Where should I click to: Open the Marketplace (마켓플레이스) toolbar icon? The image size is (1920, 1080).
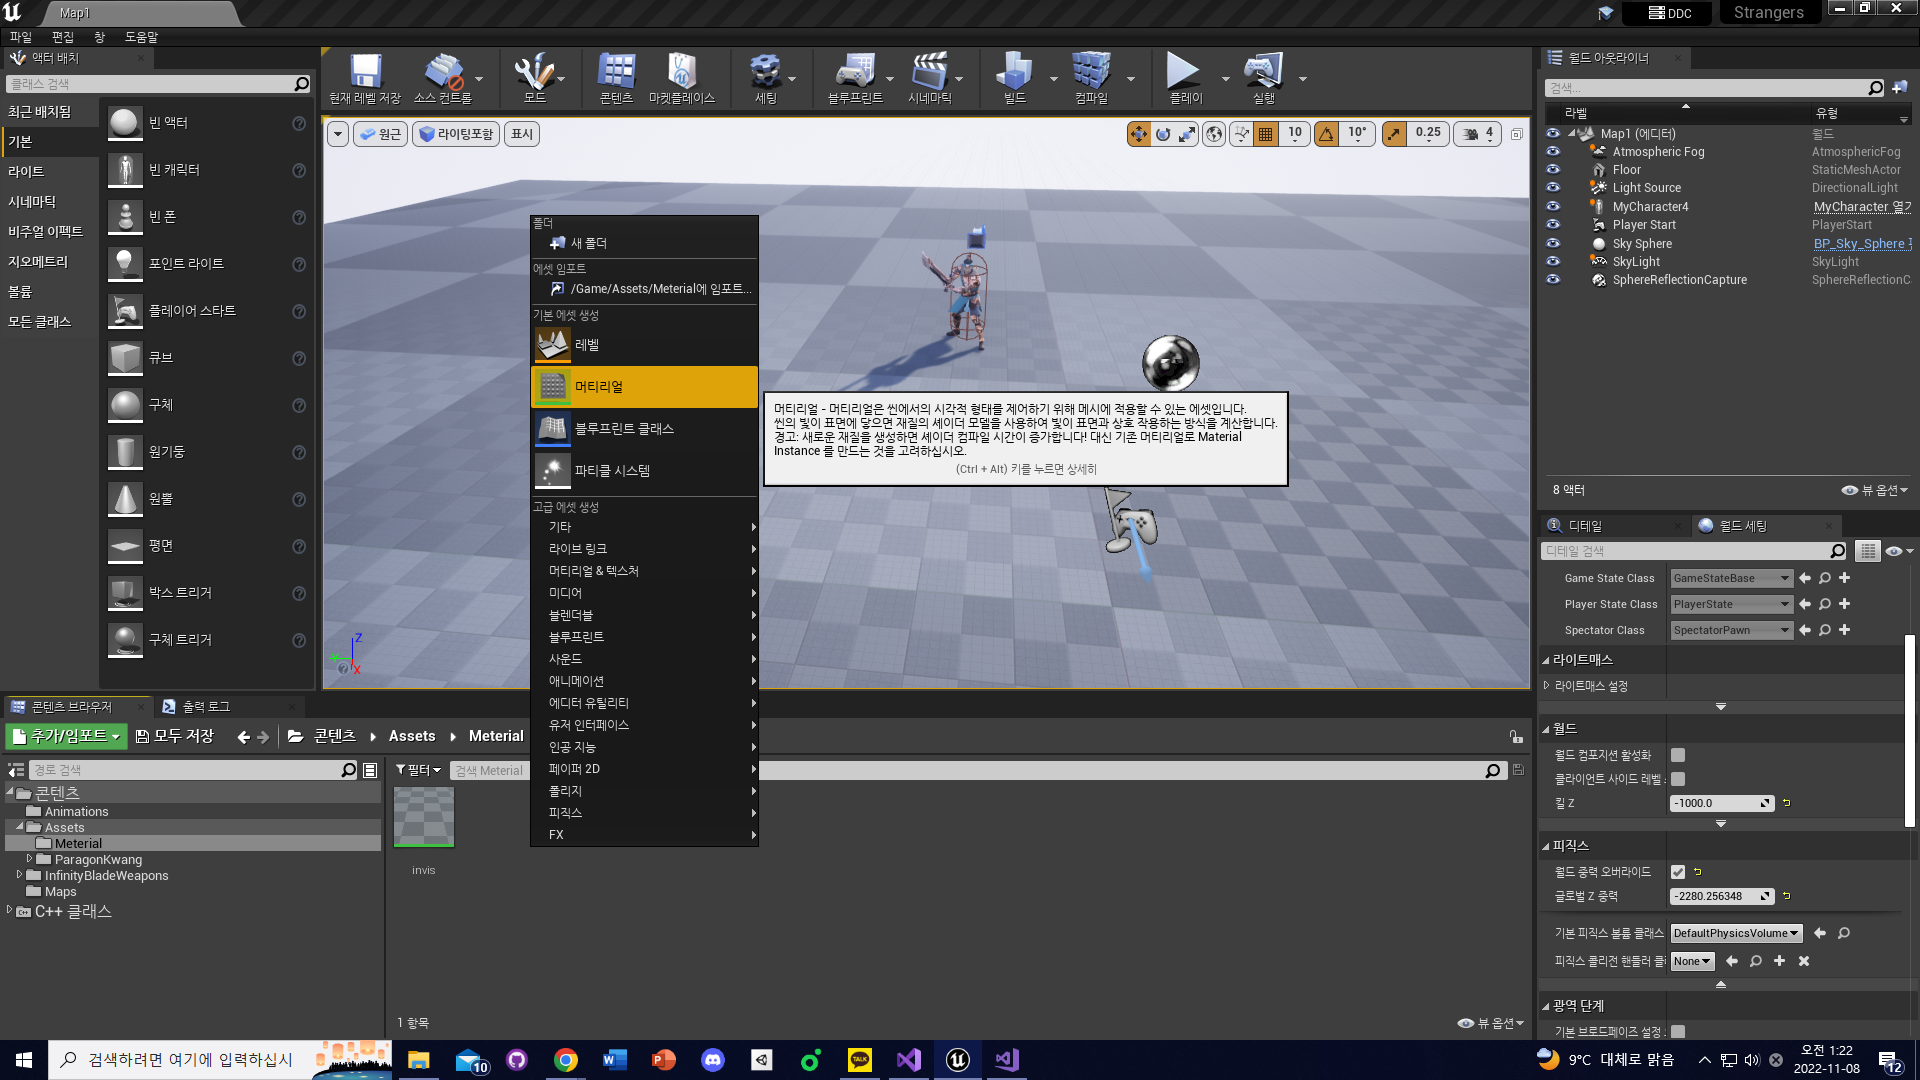tap(681, 73)
